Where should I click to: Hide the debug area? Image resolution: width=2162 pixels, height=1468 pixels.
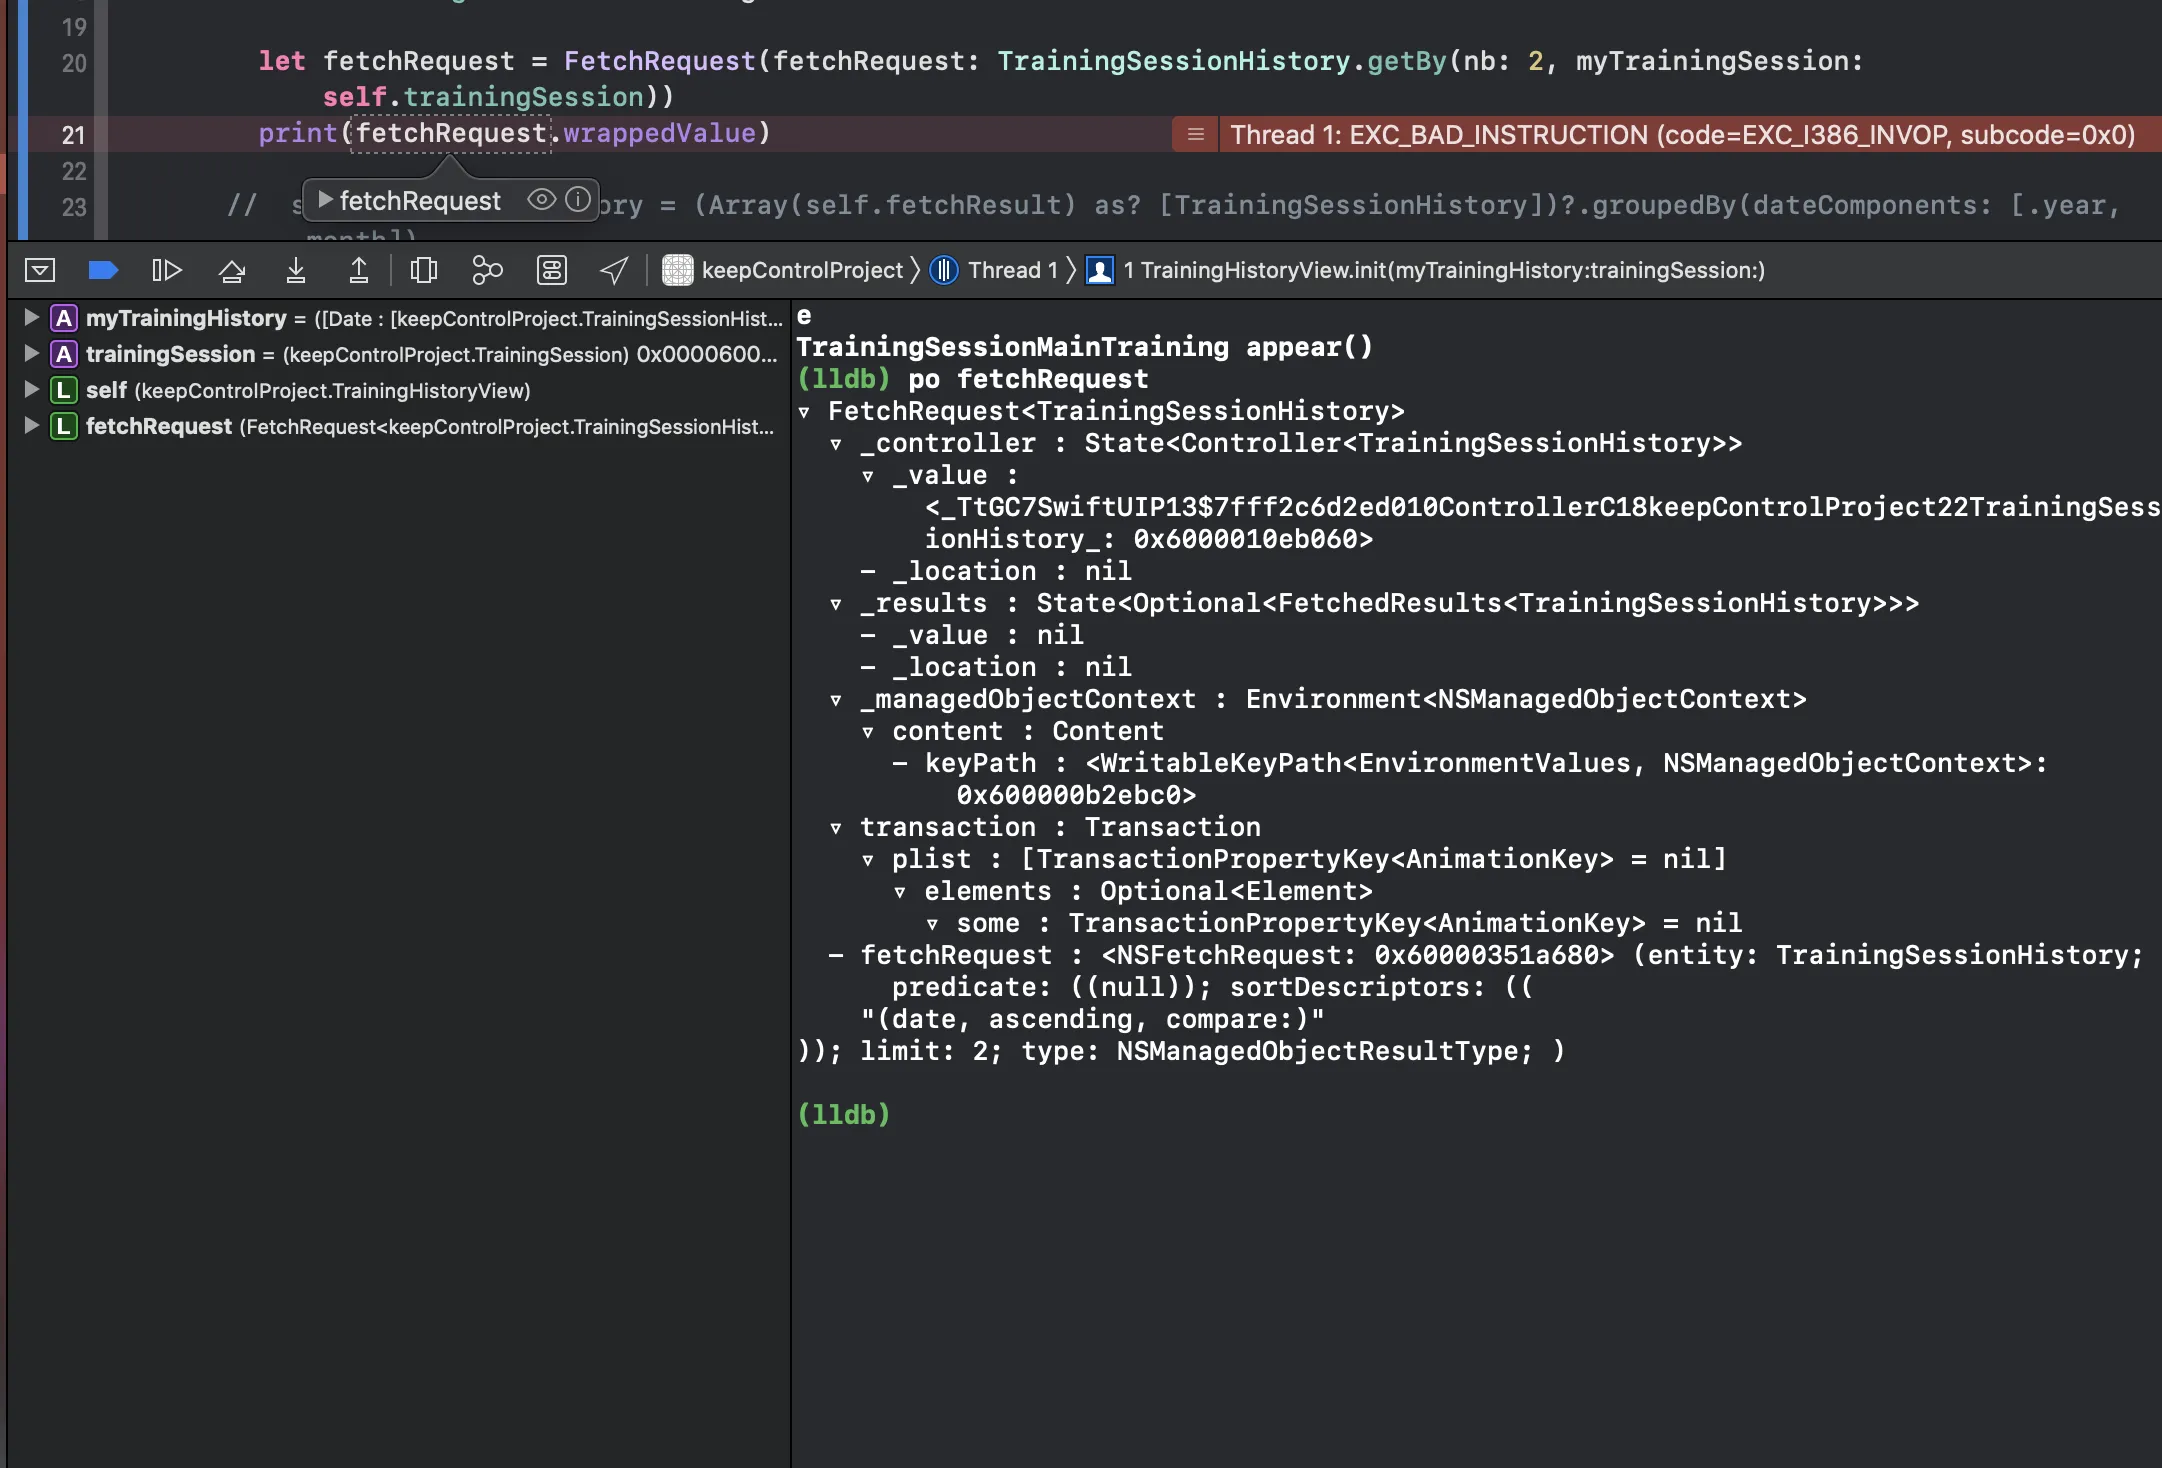tap(40, 270)
